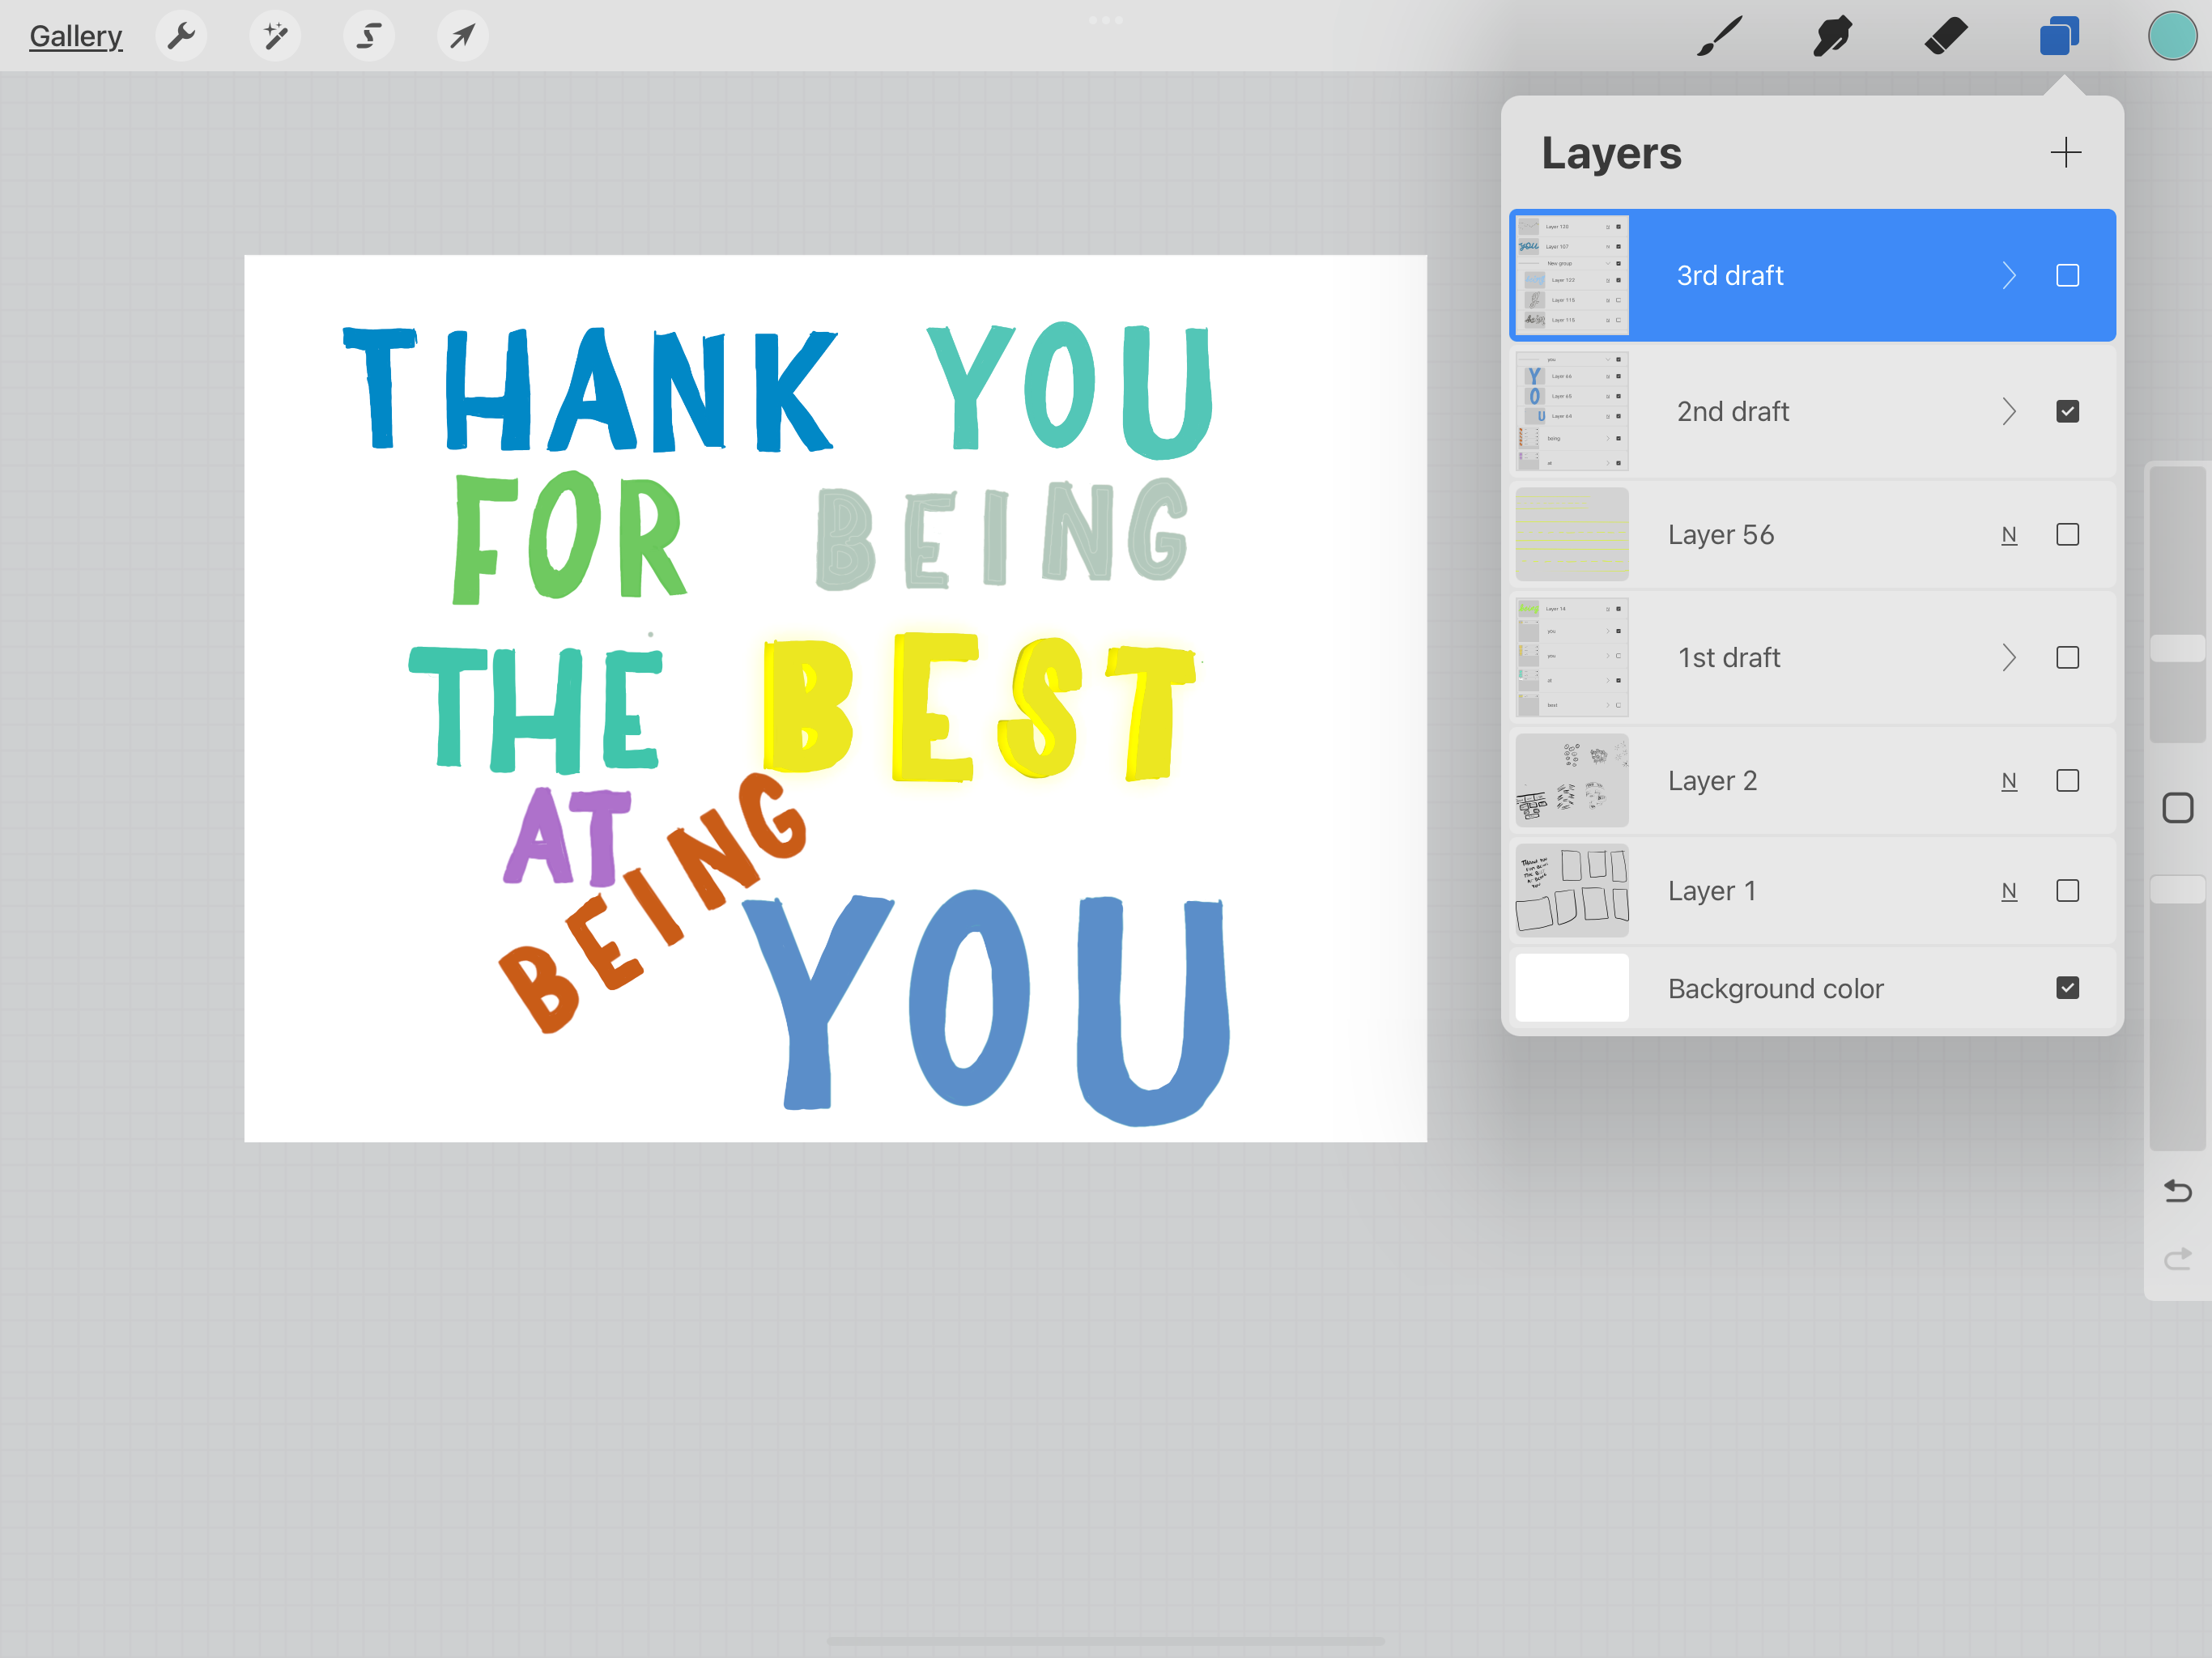Image resolution: width=2212 pixels, height=1658 pixels.
Task: Expand the 3rd draft group
Action: (2009, 275)
